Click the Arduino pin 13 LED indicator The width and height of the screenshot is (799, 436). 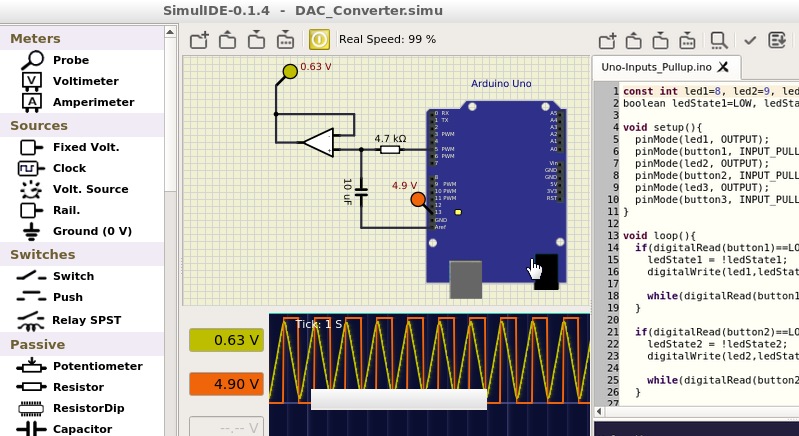pyautogui.click(x=458, y=212)
